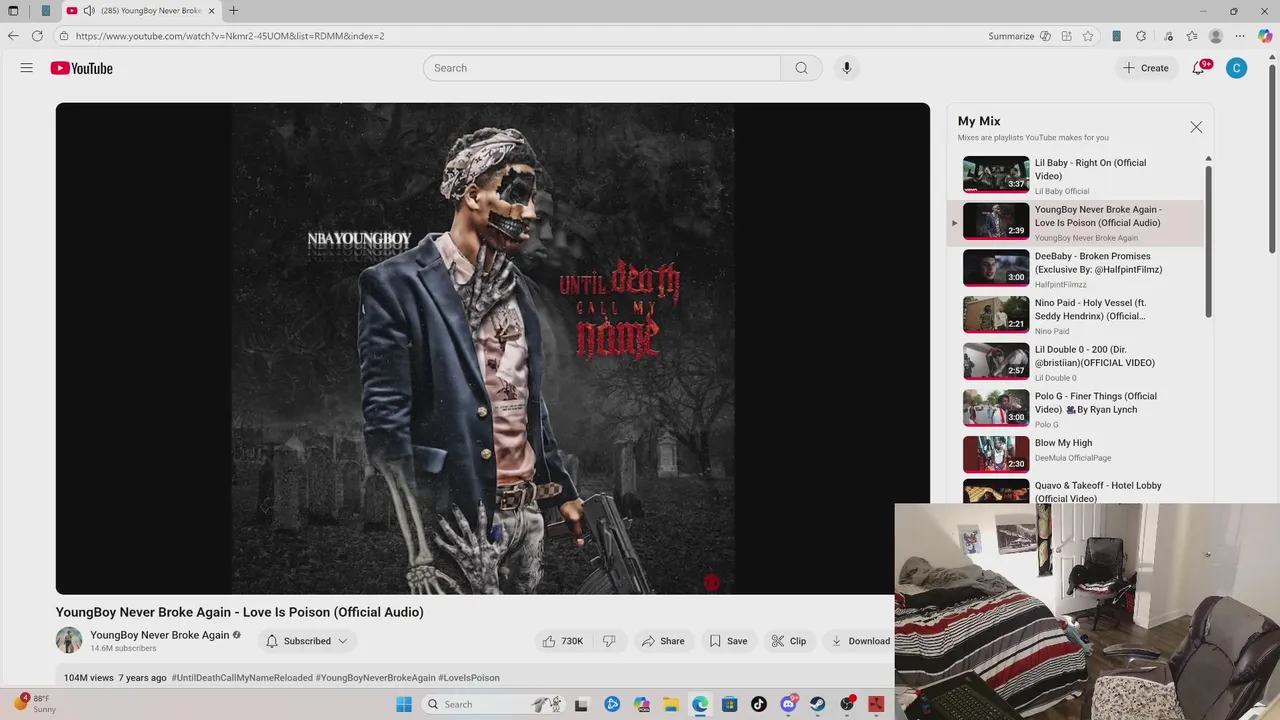Select the currently playing Love Is Poison entry

[1076, 222]
